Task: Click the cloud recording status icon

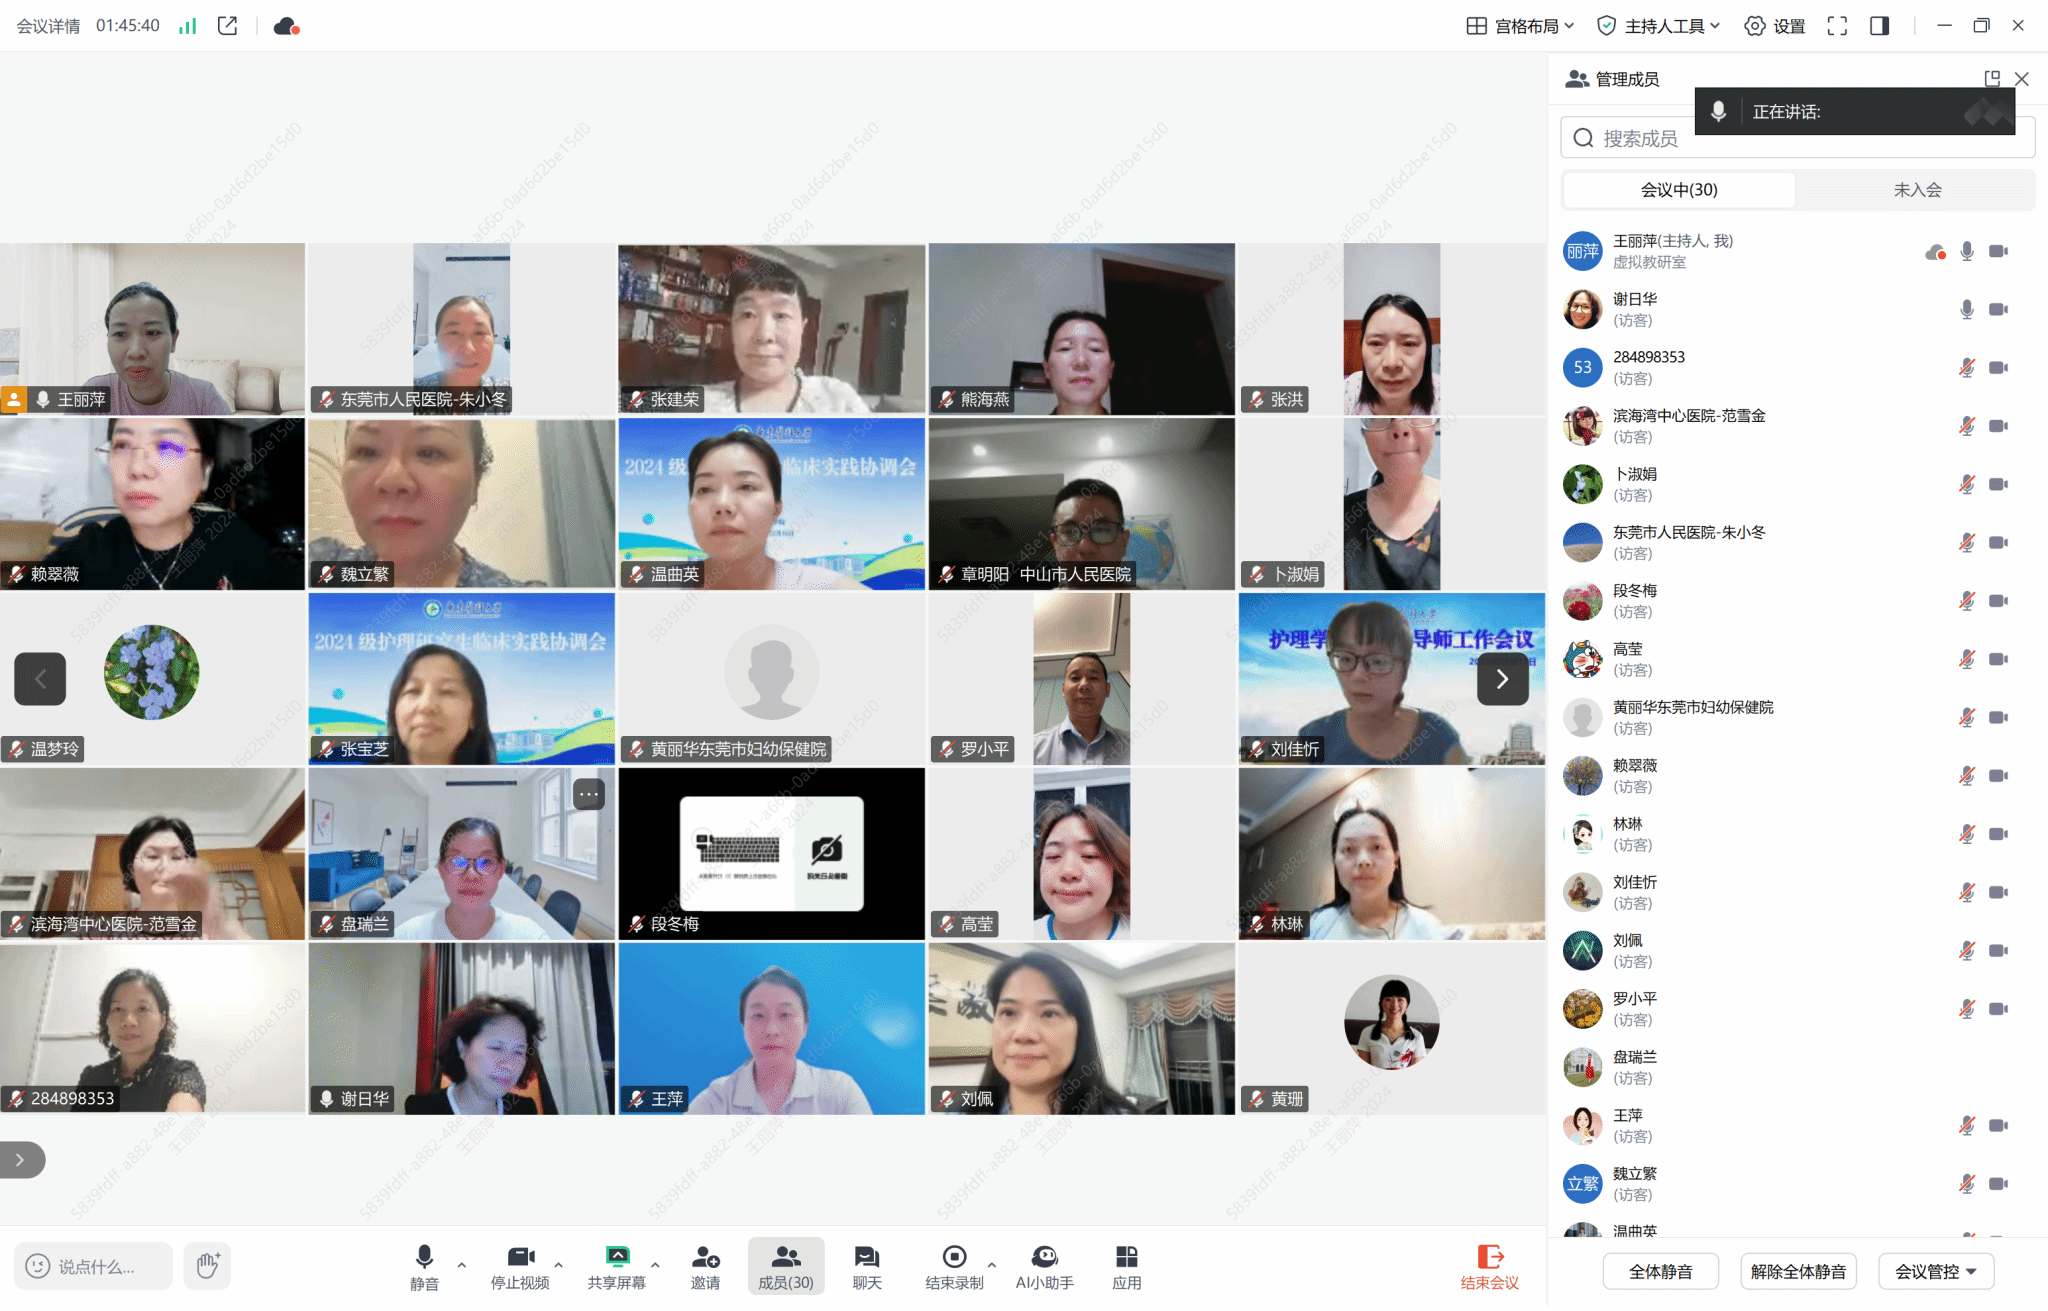Action: (x=286, y=26)
